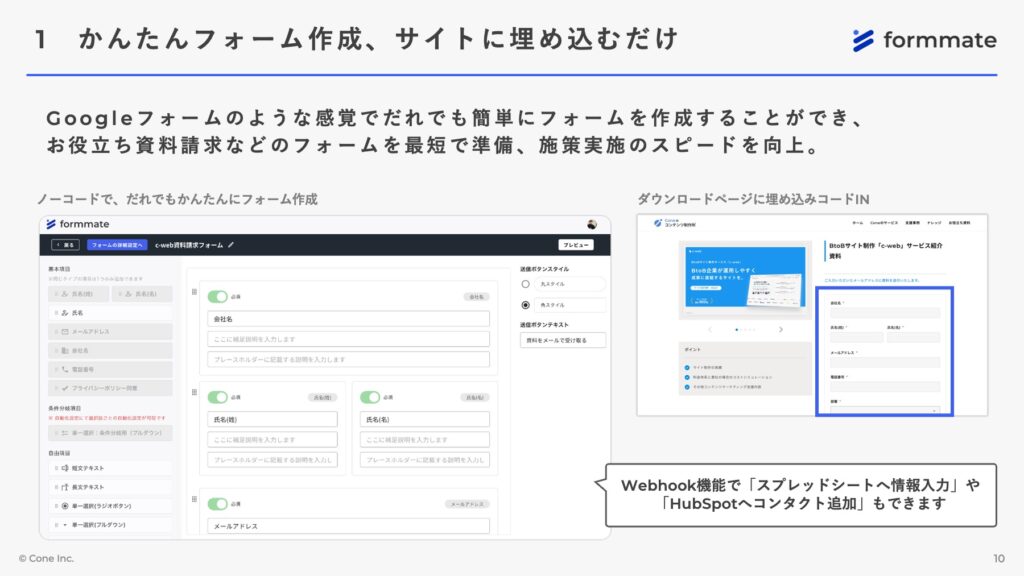Click the 氏名(姓) label input field
Viewport: 1024px width, 576px height.
pos(272,419)
